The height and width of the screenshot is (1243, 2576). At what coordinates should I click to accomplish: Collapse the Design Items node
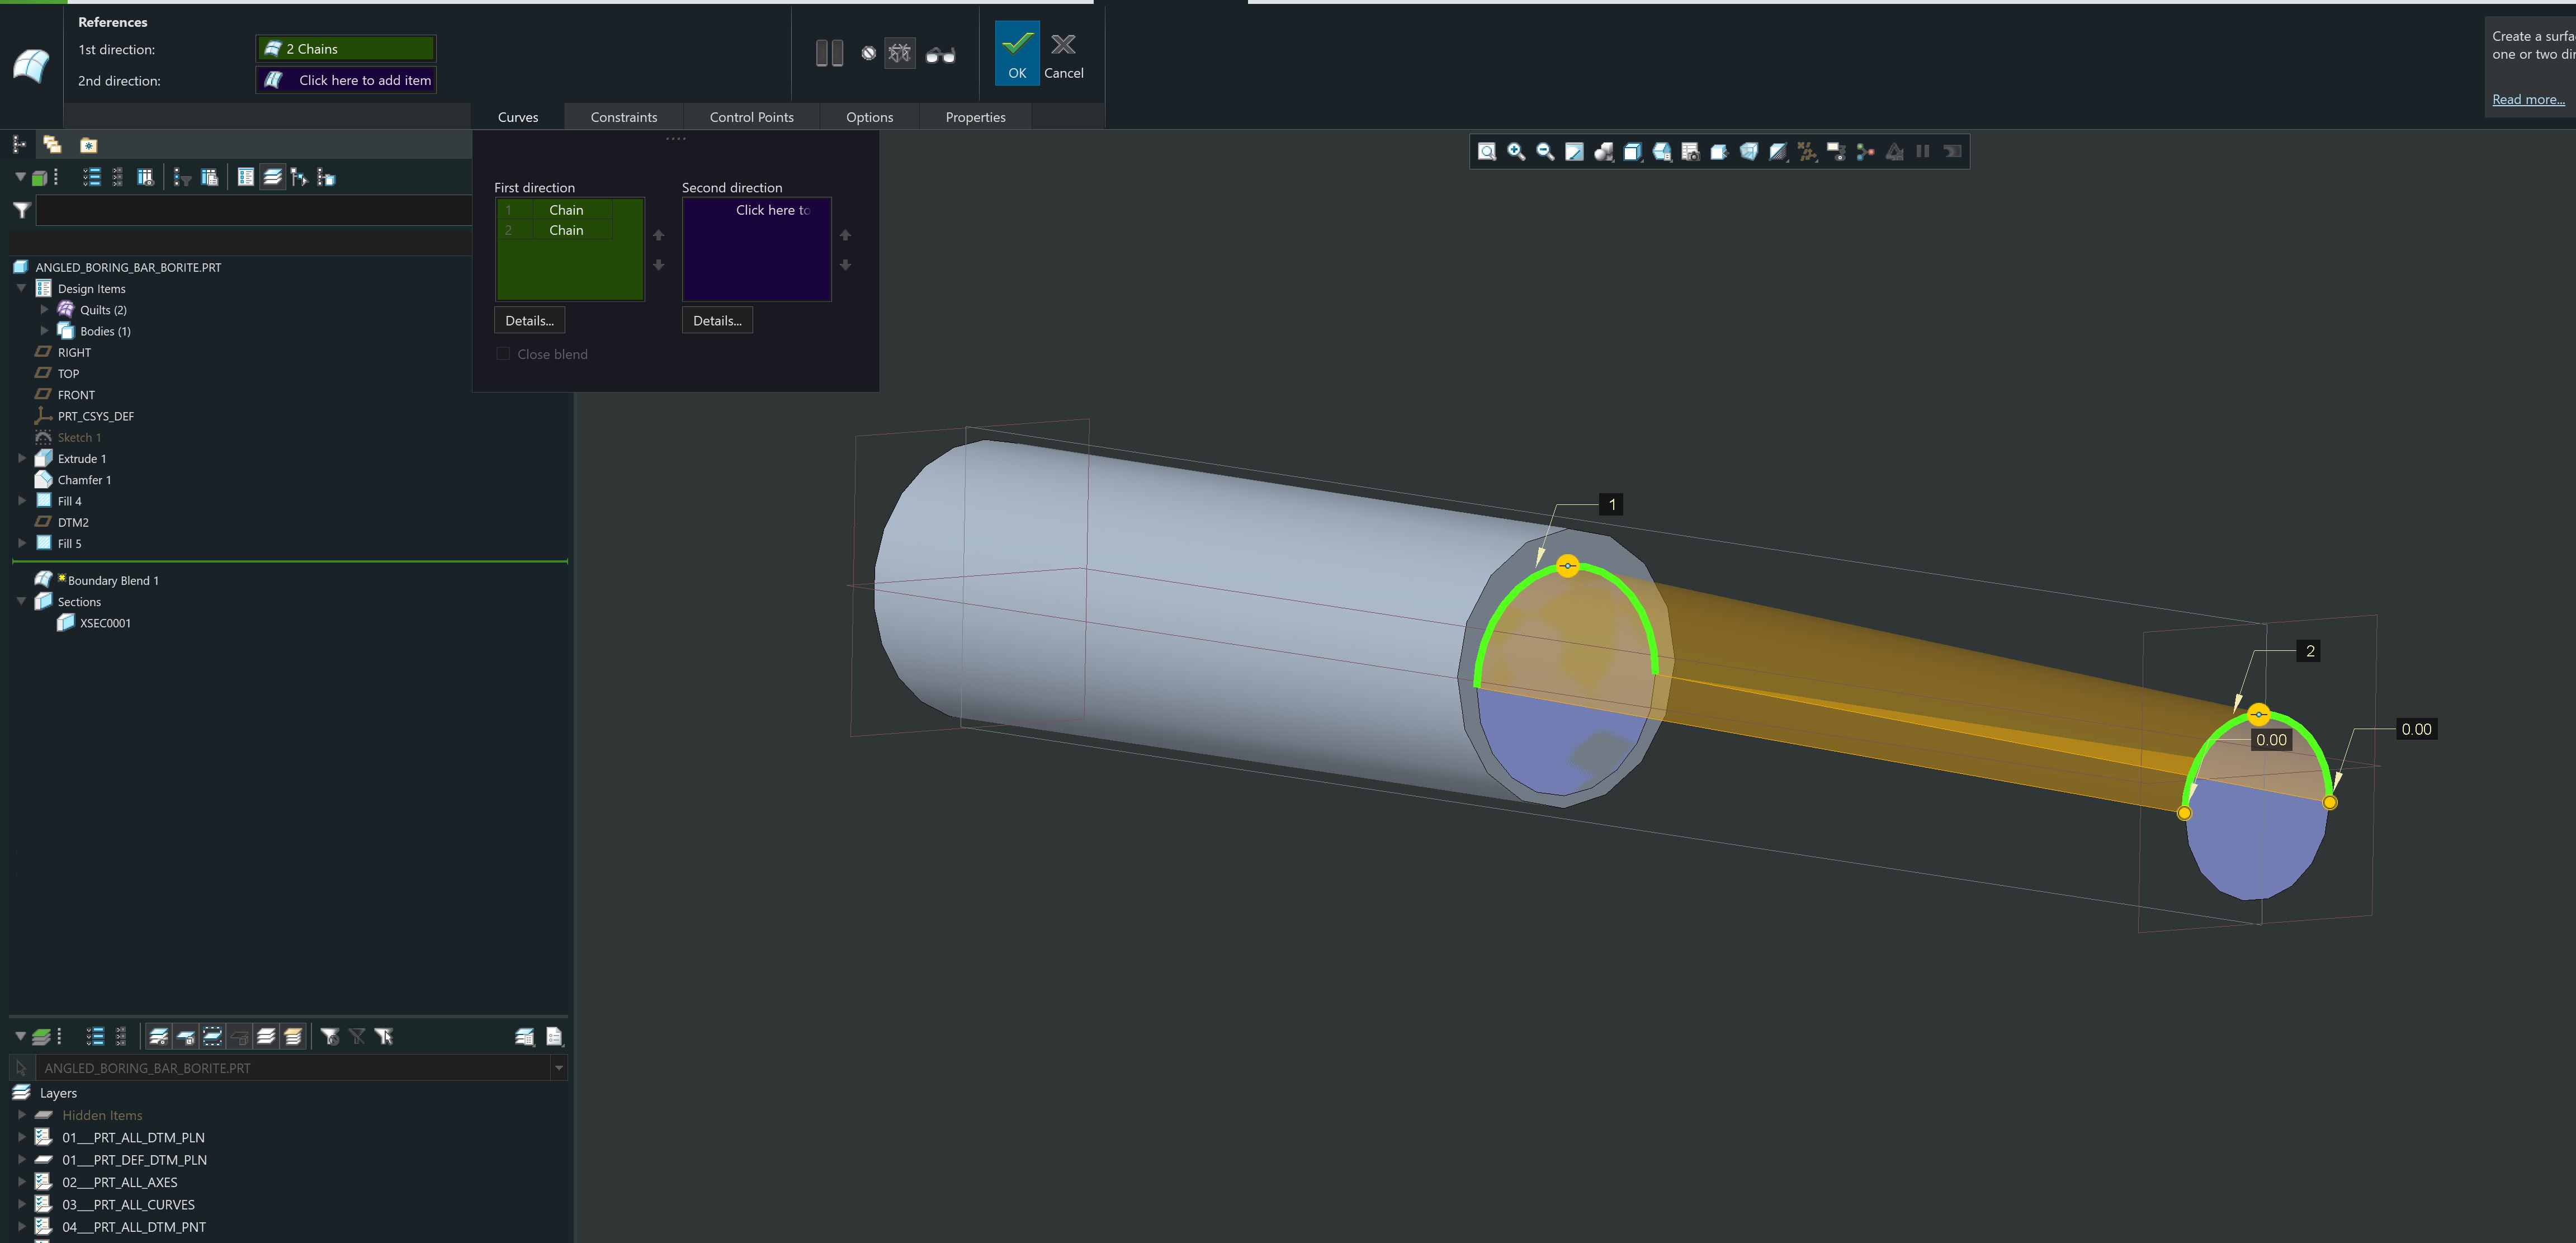[x=21, y=288]
